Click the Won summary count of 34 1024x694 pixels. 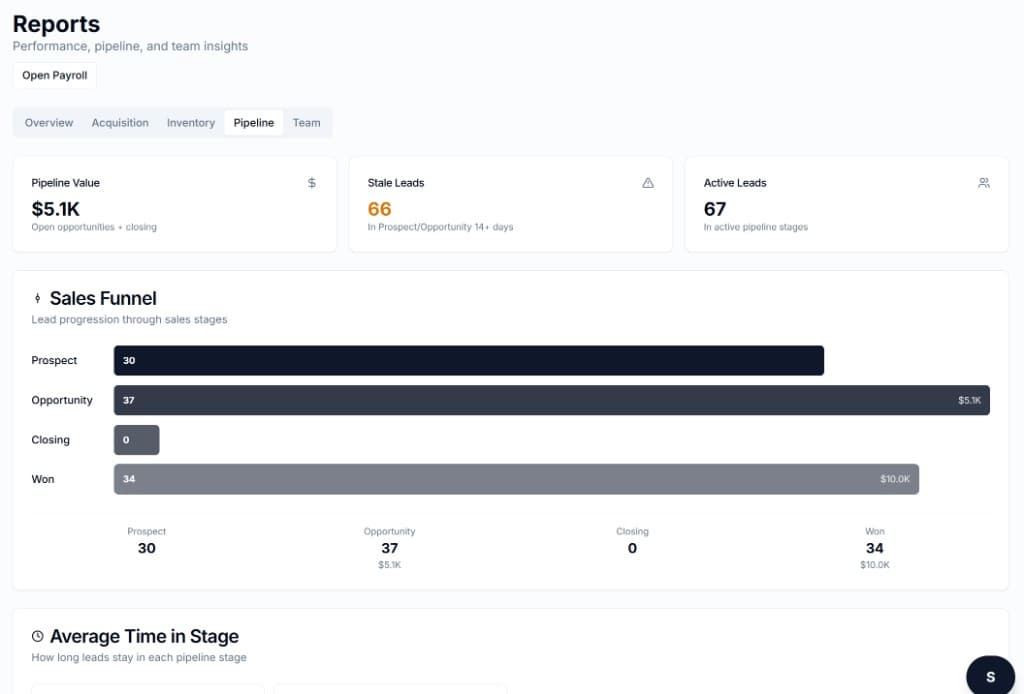pyautogui.click(x=874, y=548)
